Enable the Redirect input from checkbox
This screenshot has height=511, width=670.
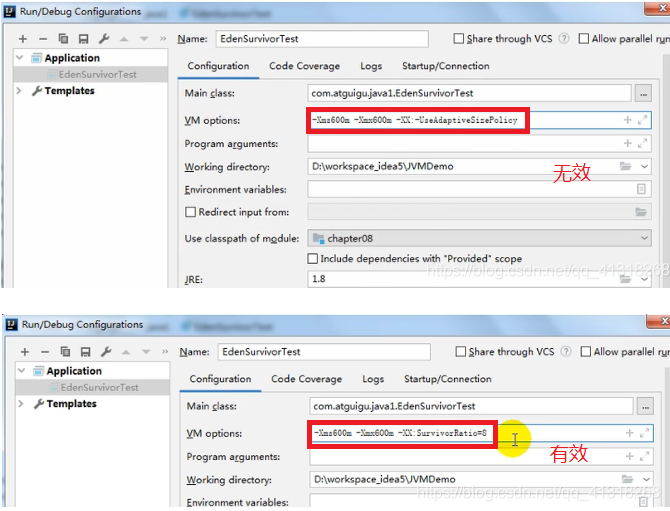pos(190,212)
